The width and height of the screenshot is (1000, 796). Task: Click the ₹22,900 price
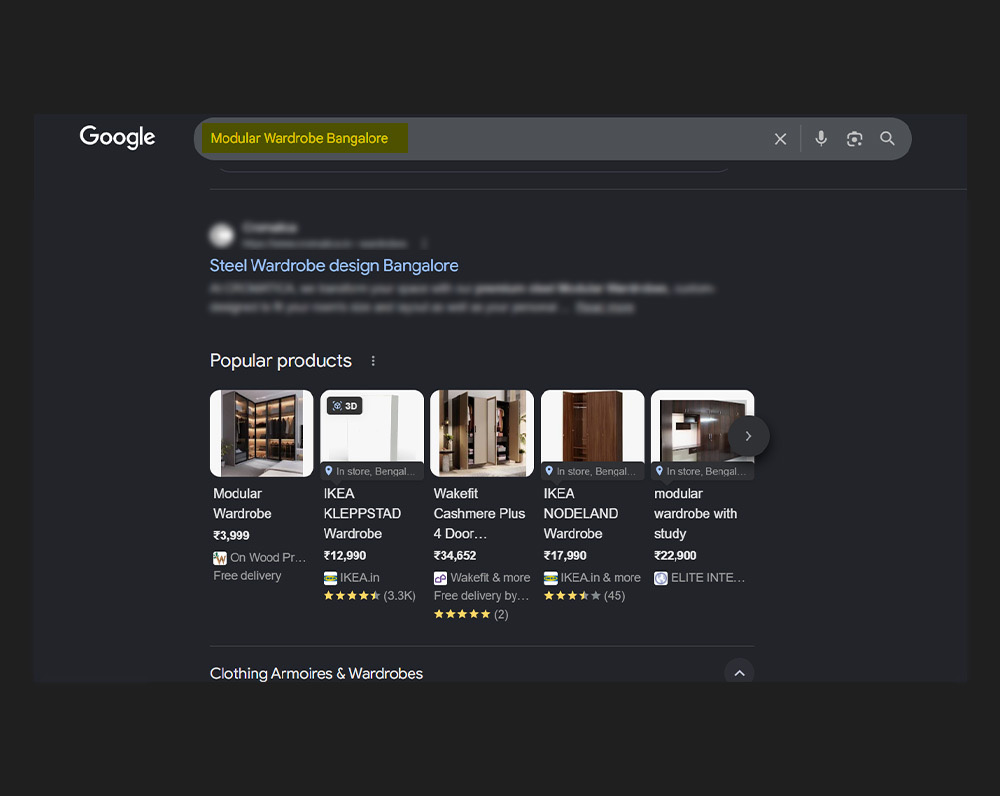point(675,556)
